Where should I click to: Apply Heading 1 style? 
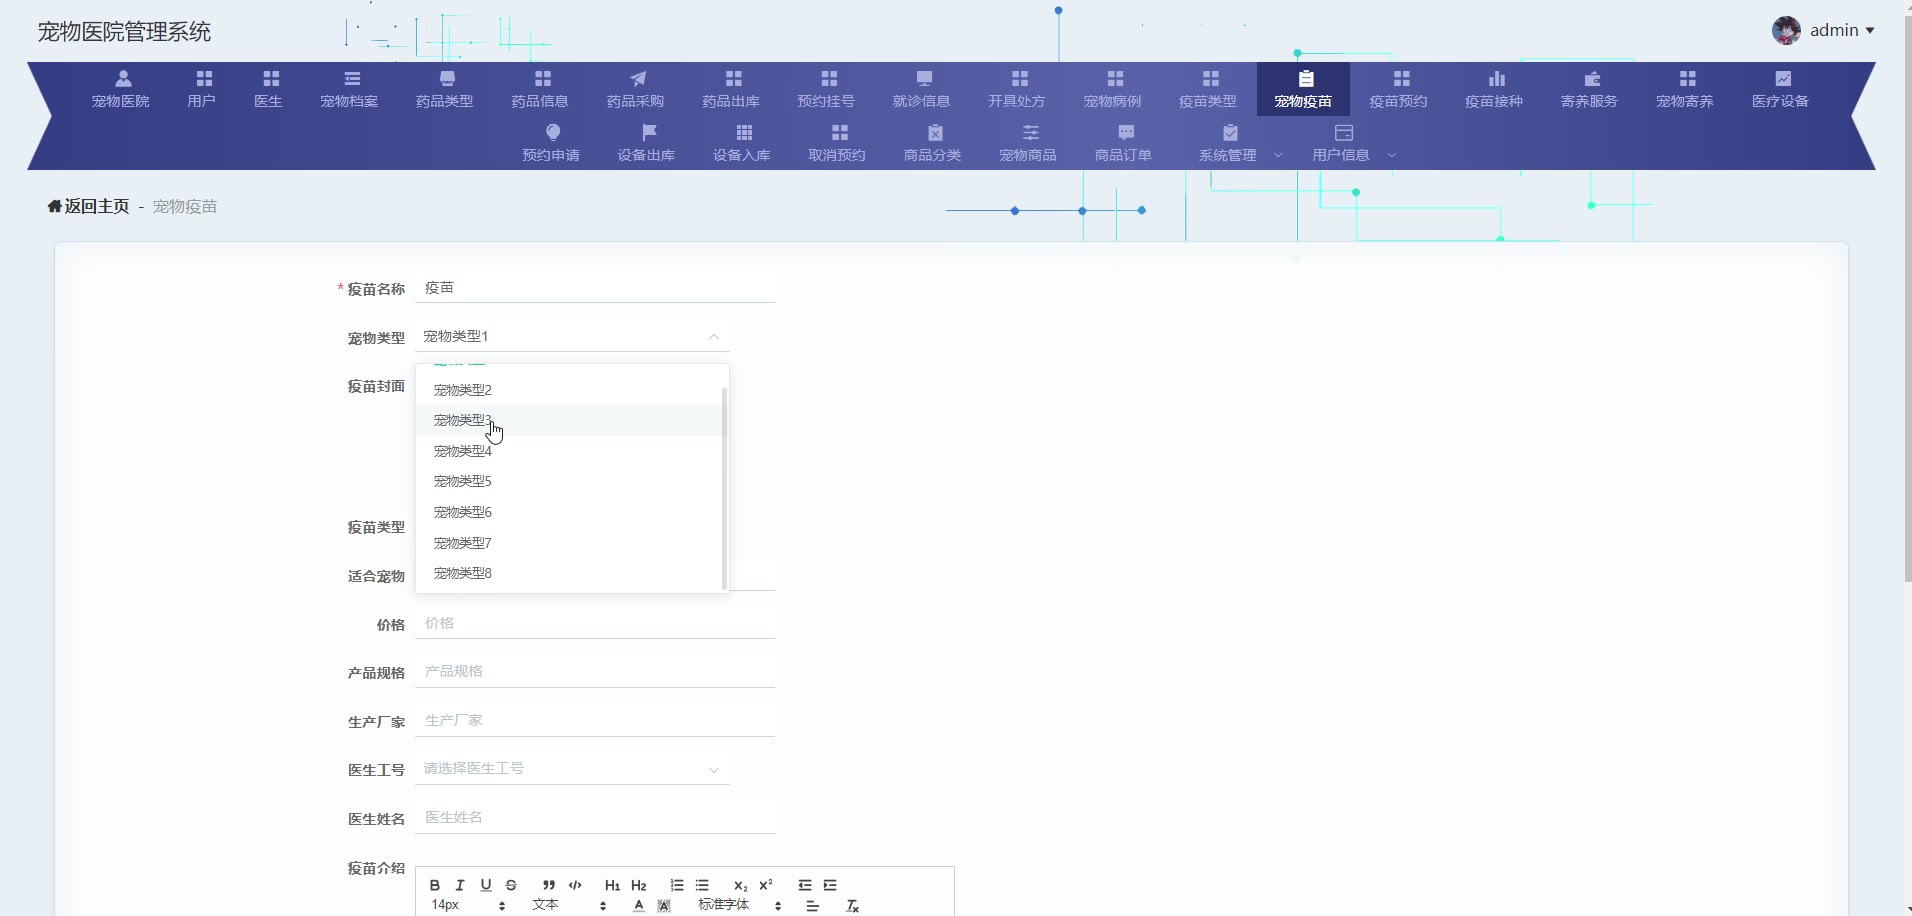612,885
